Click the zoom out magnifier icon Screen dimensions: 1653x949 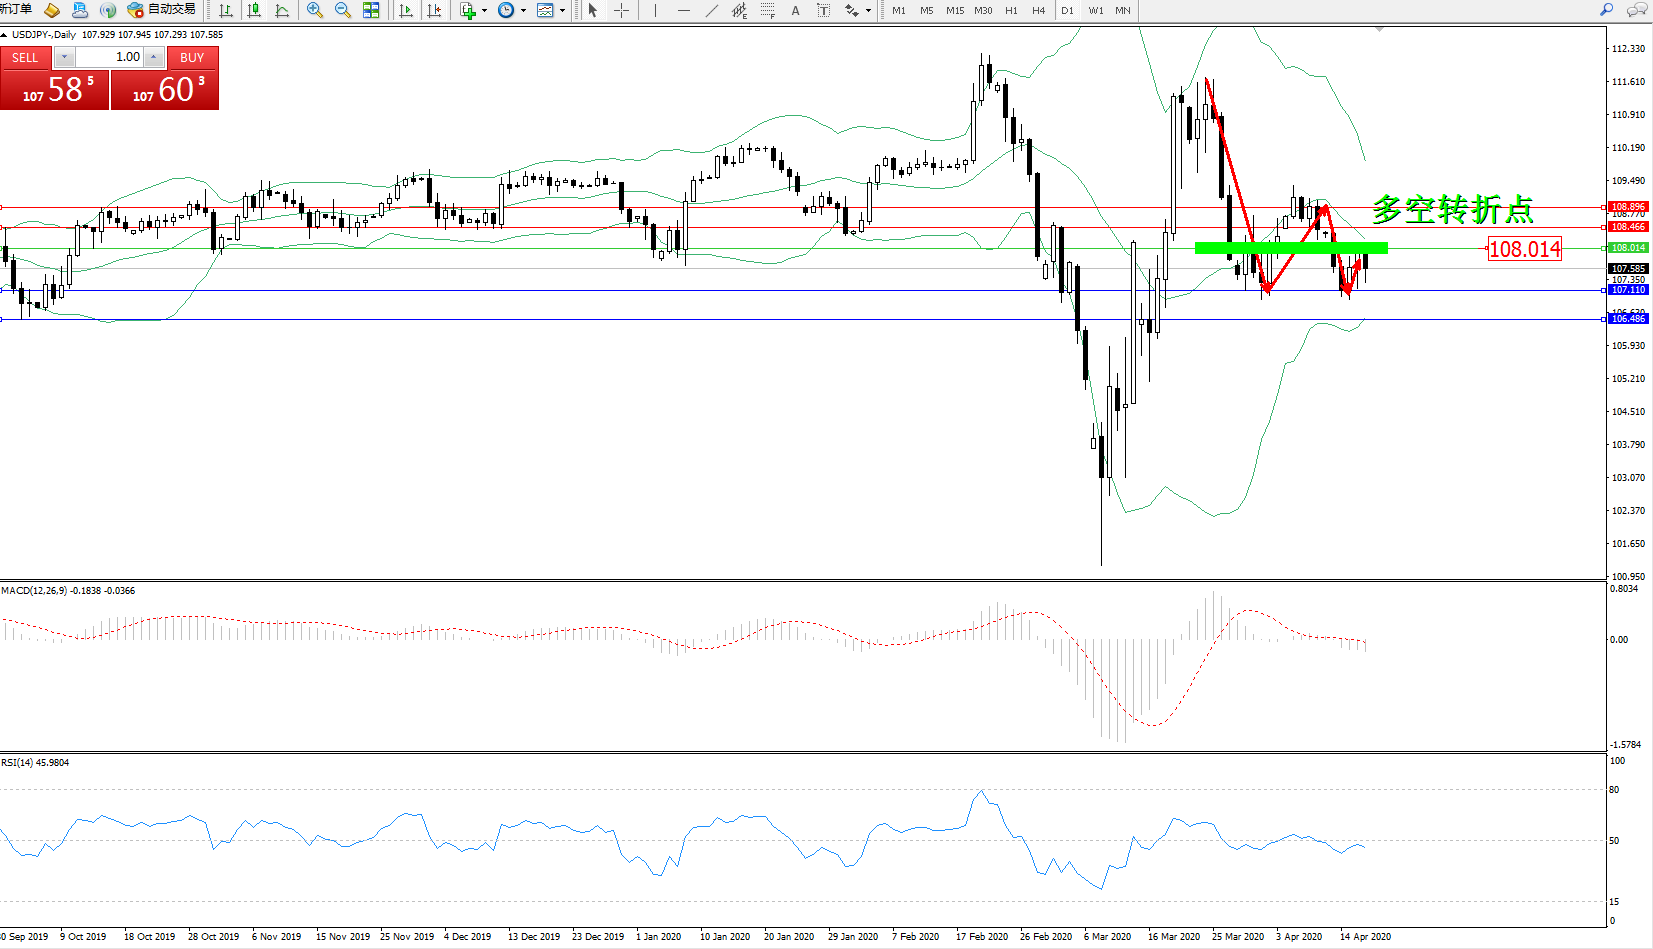pyautogui.click(x=343, y=10)
